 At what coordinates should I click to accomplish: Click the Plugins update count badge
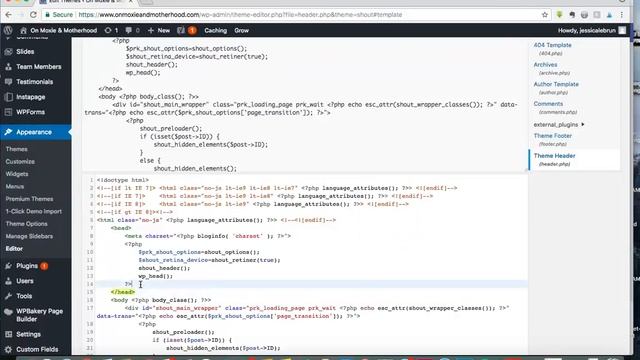pyautogui.click(x=44, y=266)
